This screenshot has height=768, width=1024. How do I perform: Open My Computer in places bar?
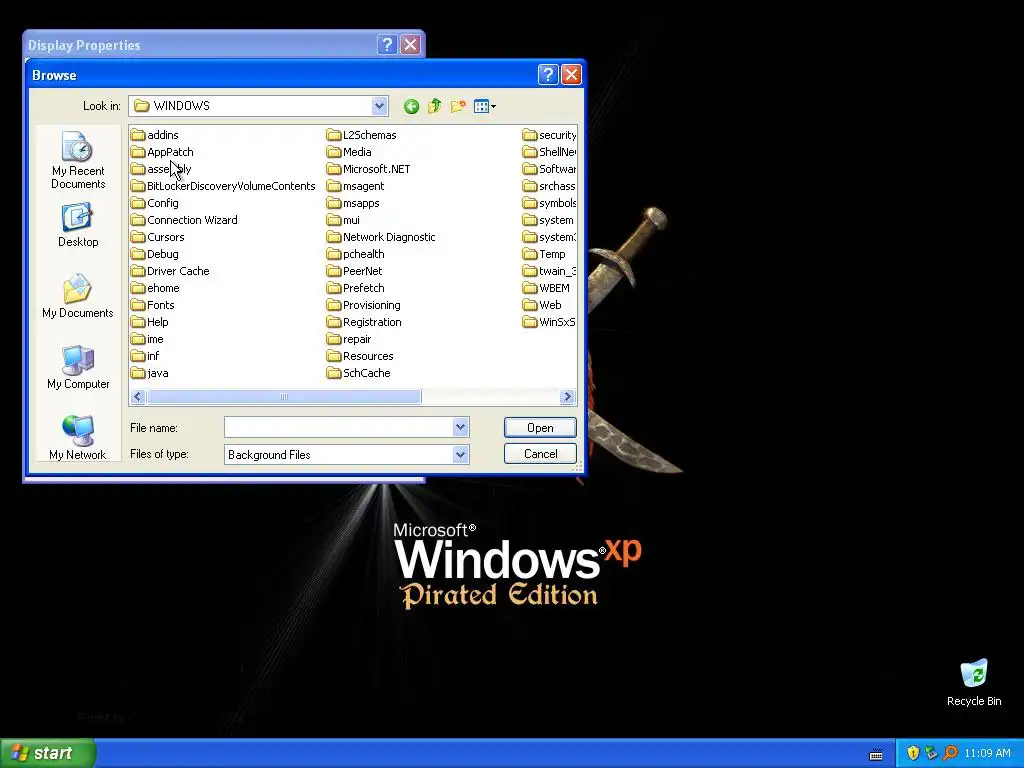click(x=78, y=367)
